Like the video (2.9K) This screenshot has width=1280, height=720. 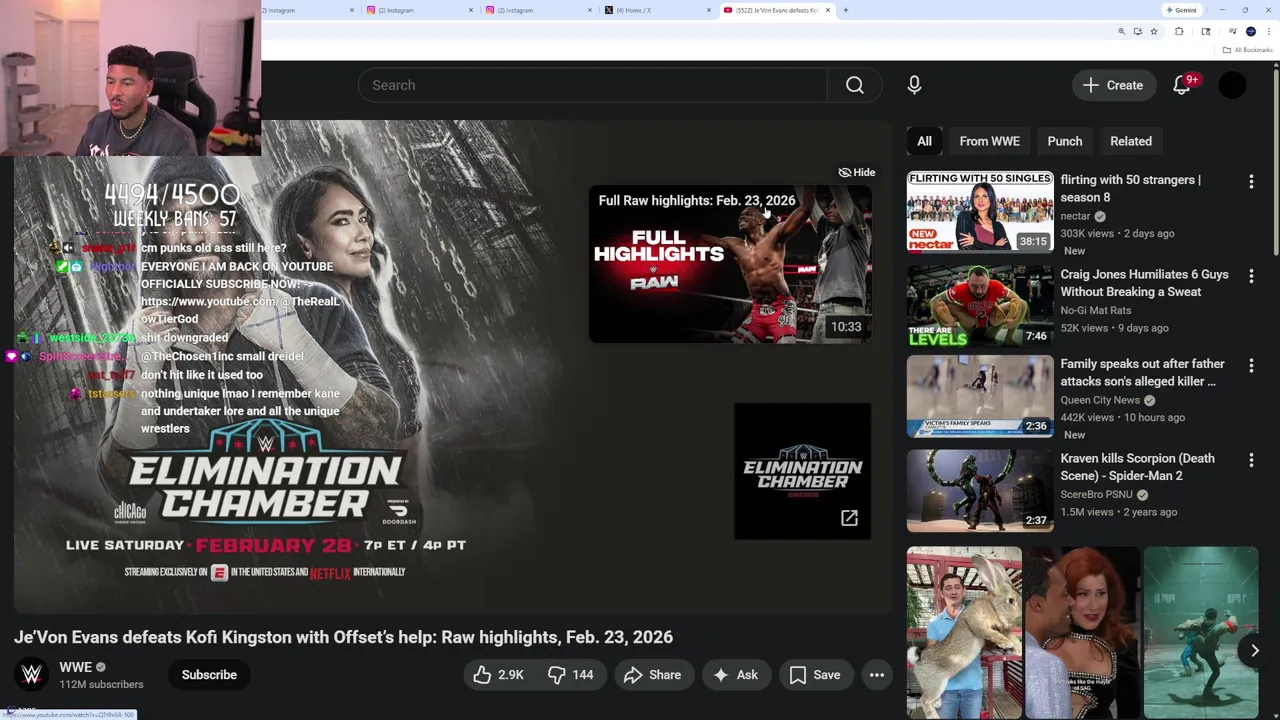coord(499,675)
